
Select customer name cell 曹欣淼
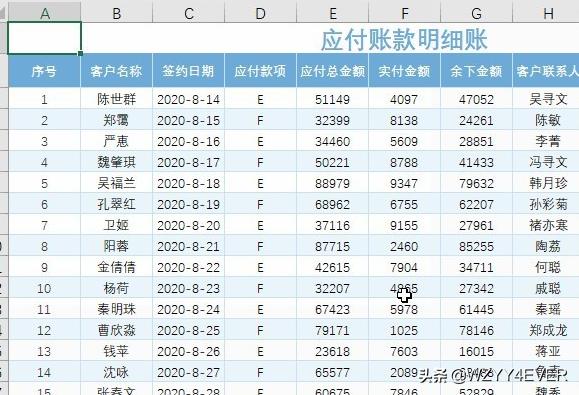(116, 330)
